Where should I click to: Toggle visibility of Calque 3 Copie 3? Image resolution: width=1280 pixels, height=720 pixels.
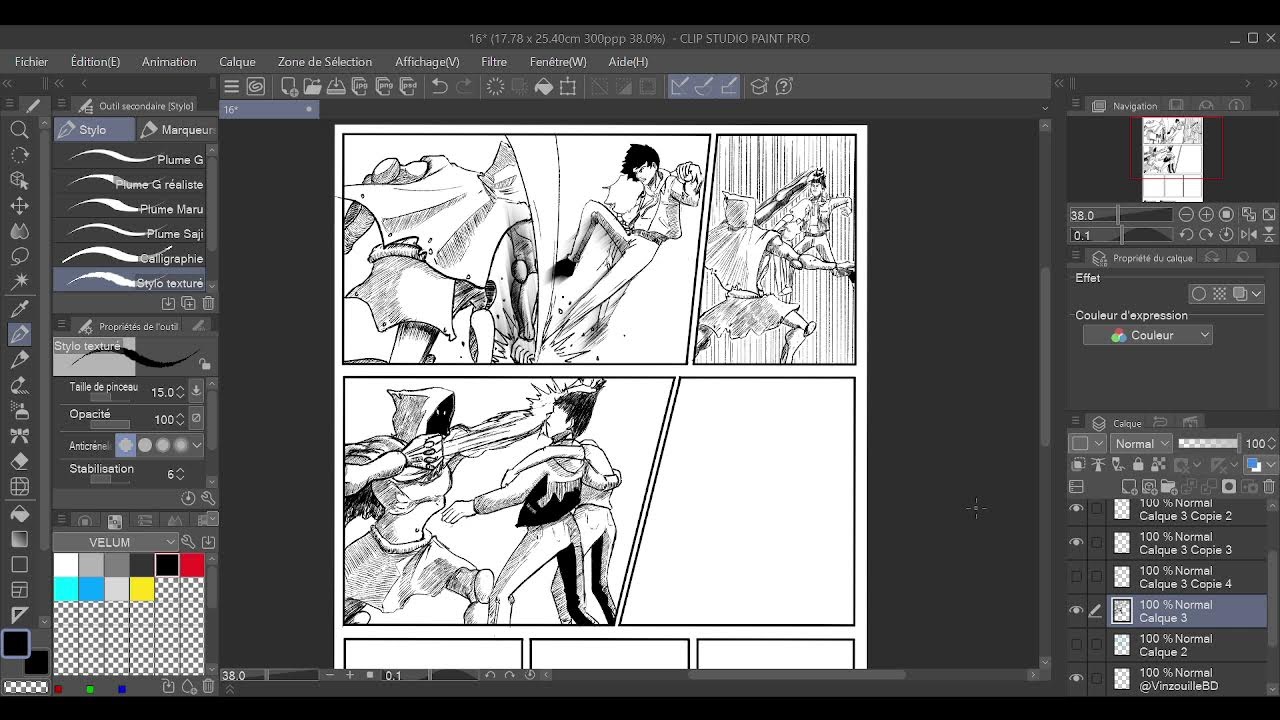coord(1076,543)
